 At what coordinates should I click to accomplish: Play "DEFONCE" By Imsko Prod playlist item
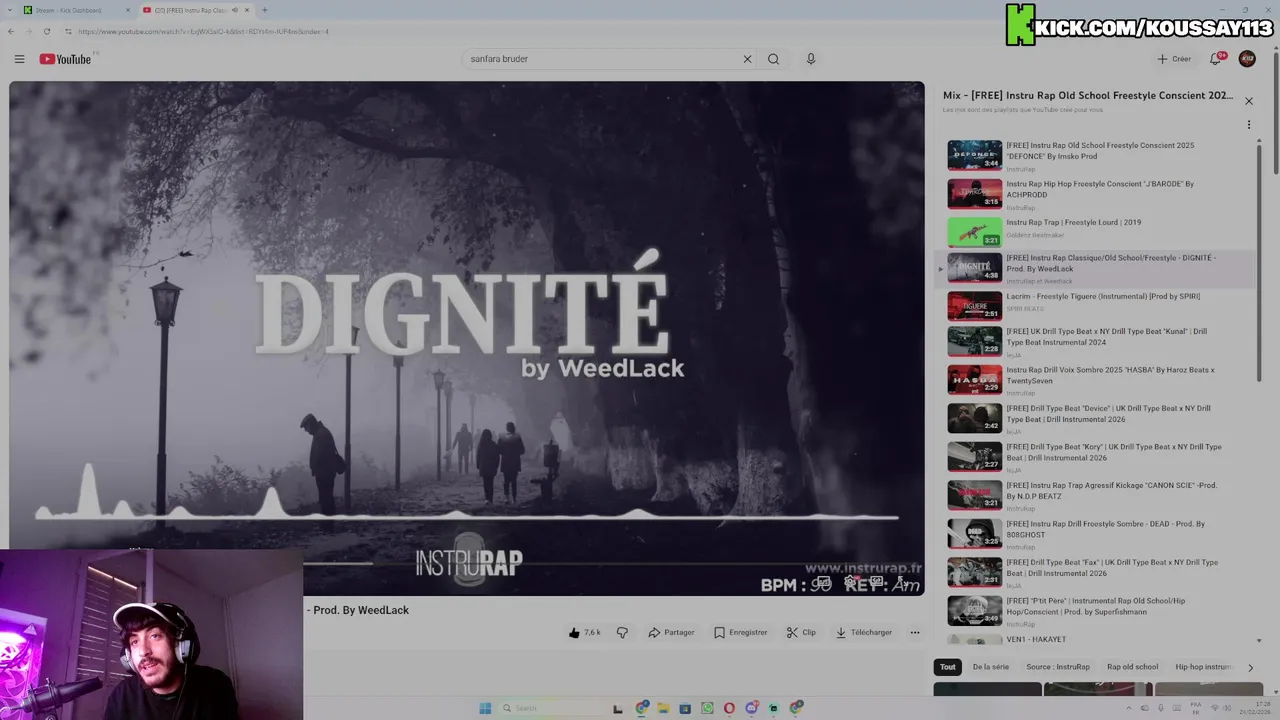tap(1095, 155)
